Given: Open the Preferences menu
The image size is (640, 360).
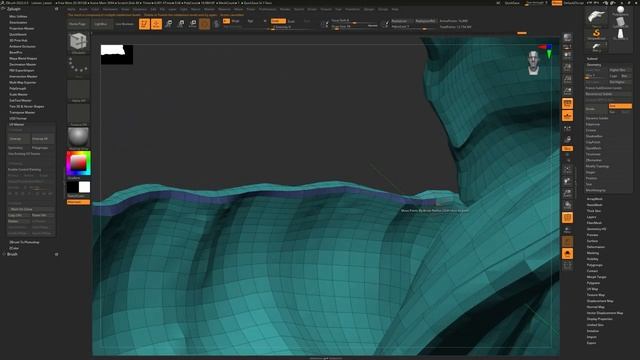Looking at the screenshot, I should point(267,9).
